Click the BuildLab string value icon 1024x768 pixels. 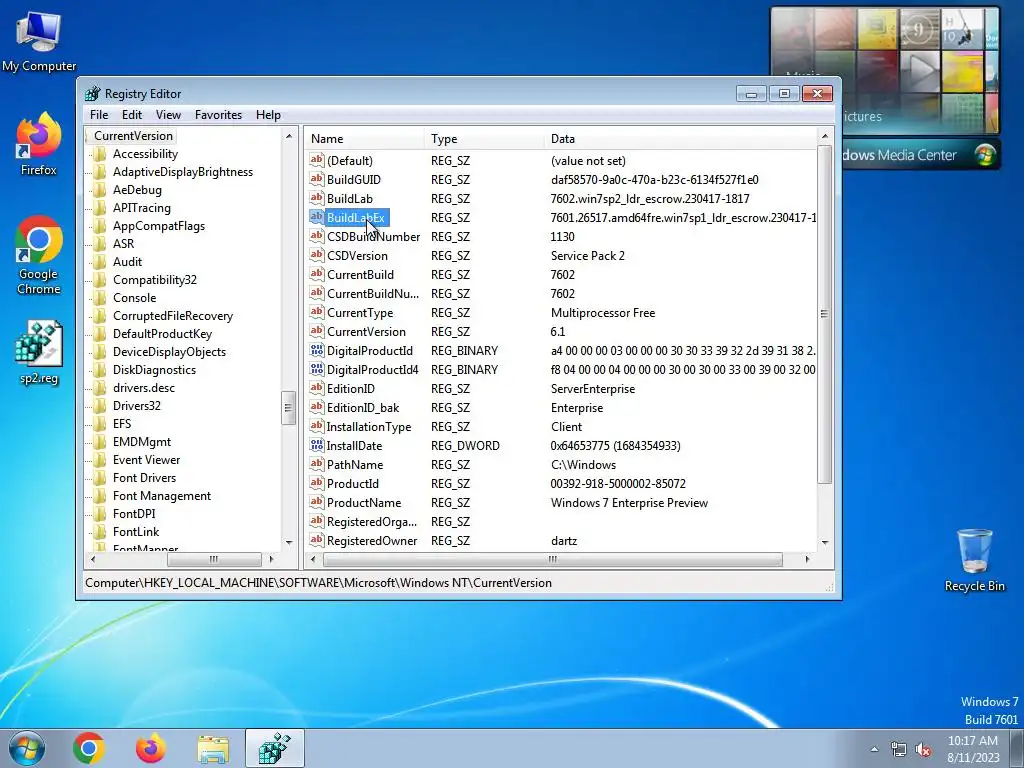coord(317,198)
